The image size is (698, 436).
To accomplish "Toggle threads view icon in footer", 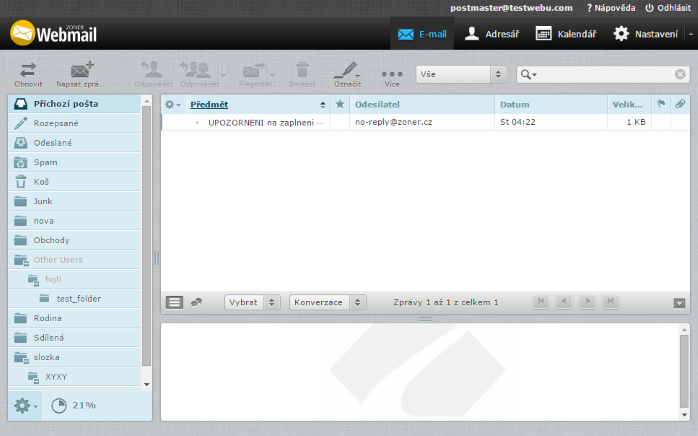I will tap(197, 302).
